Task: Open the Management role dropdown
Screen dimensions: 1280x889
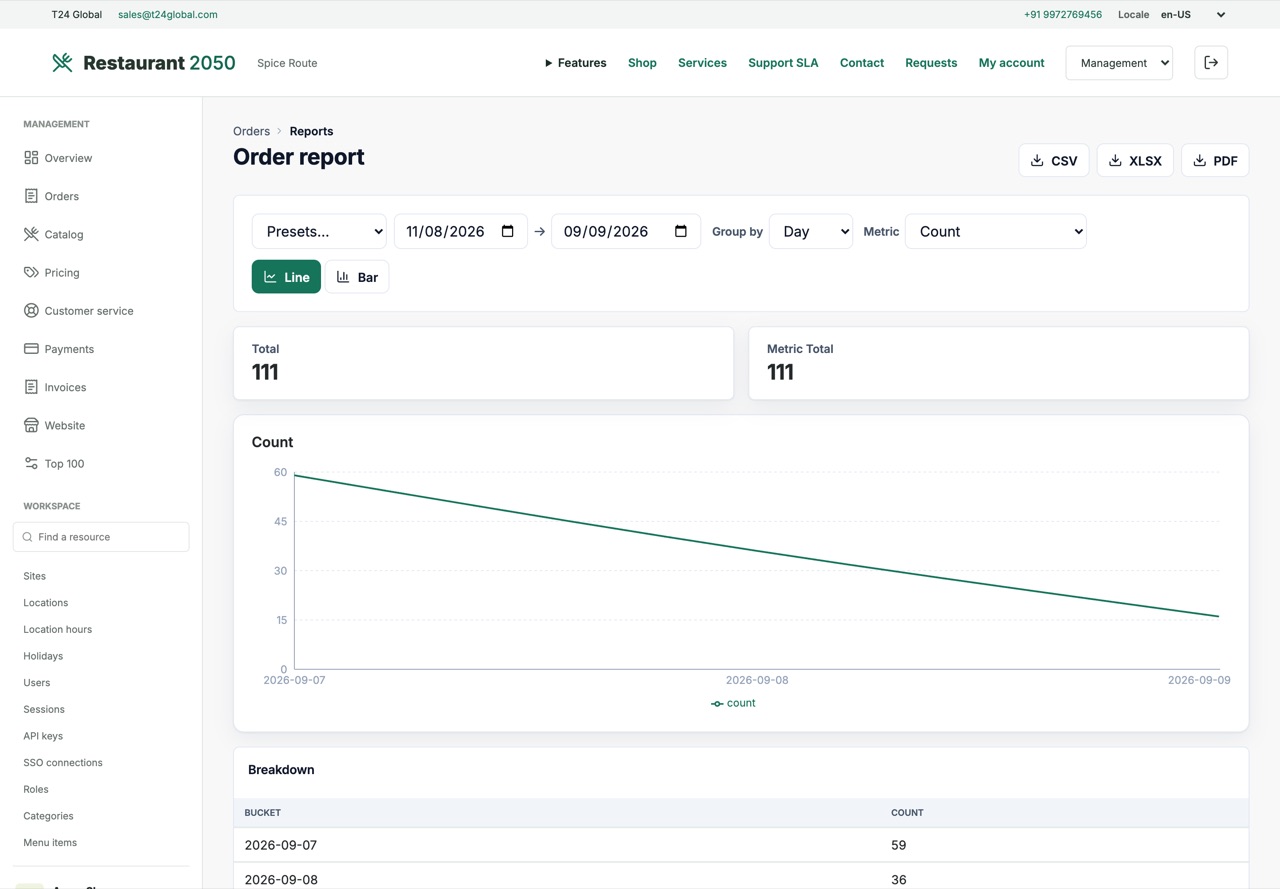Action: point(1119,62)
